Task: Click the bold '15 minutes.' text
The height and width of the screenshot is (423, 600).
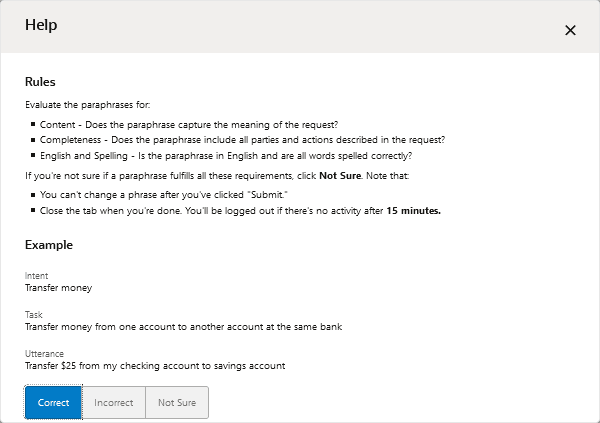Action: 413,211
